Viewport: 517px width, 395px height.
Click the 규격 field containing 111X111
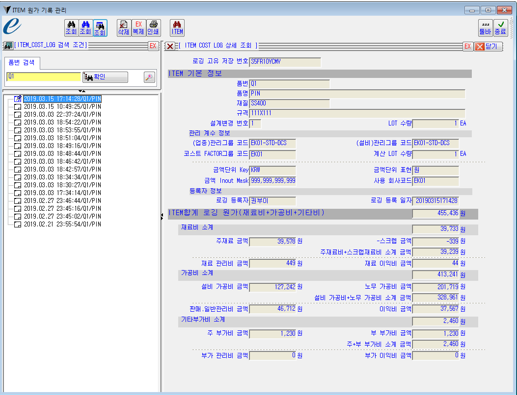coord(357,113)
